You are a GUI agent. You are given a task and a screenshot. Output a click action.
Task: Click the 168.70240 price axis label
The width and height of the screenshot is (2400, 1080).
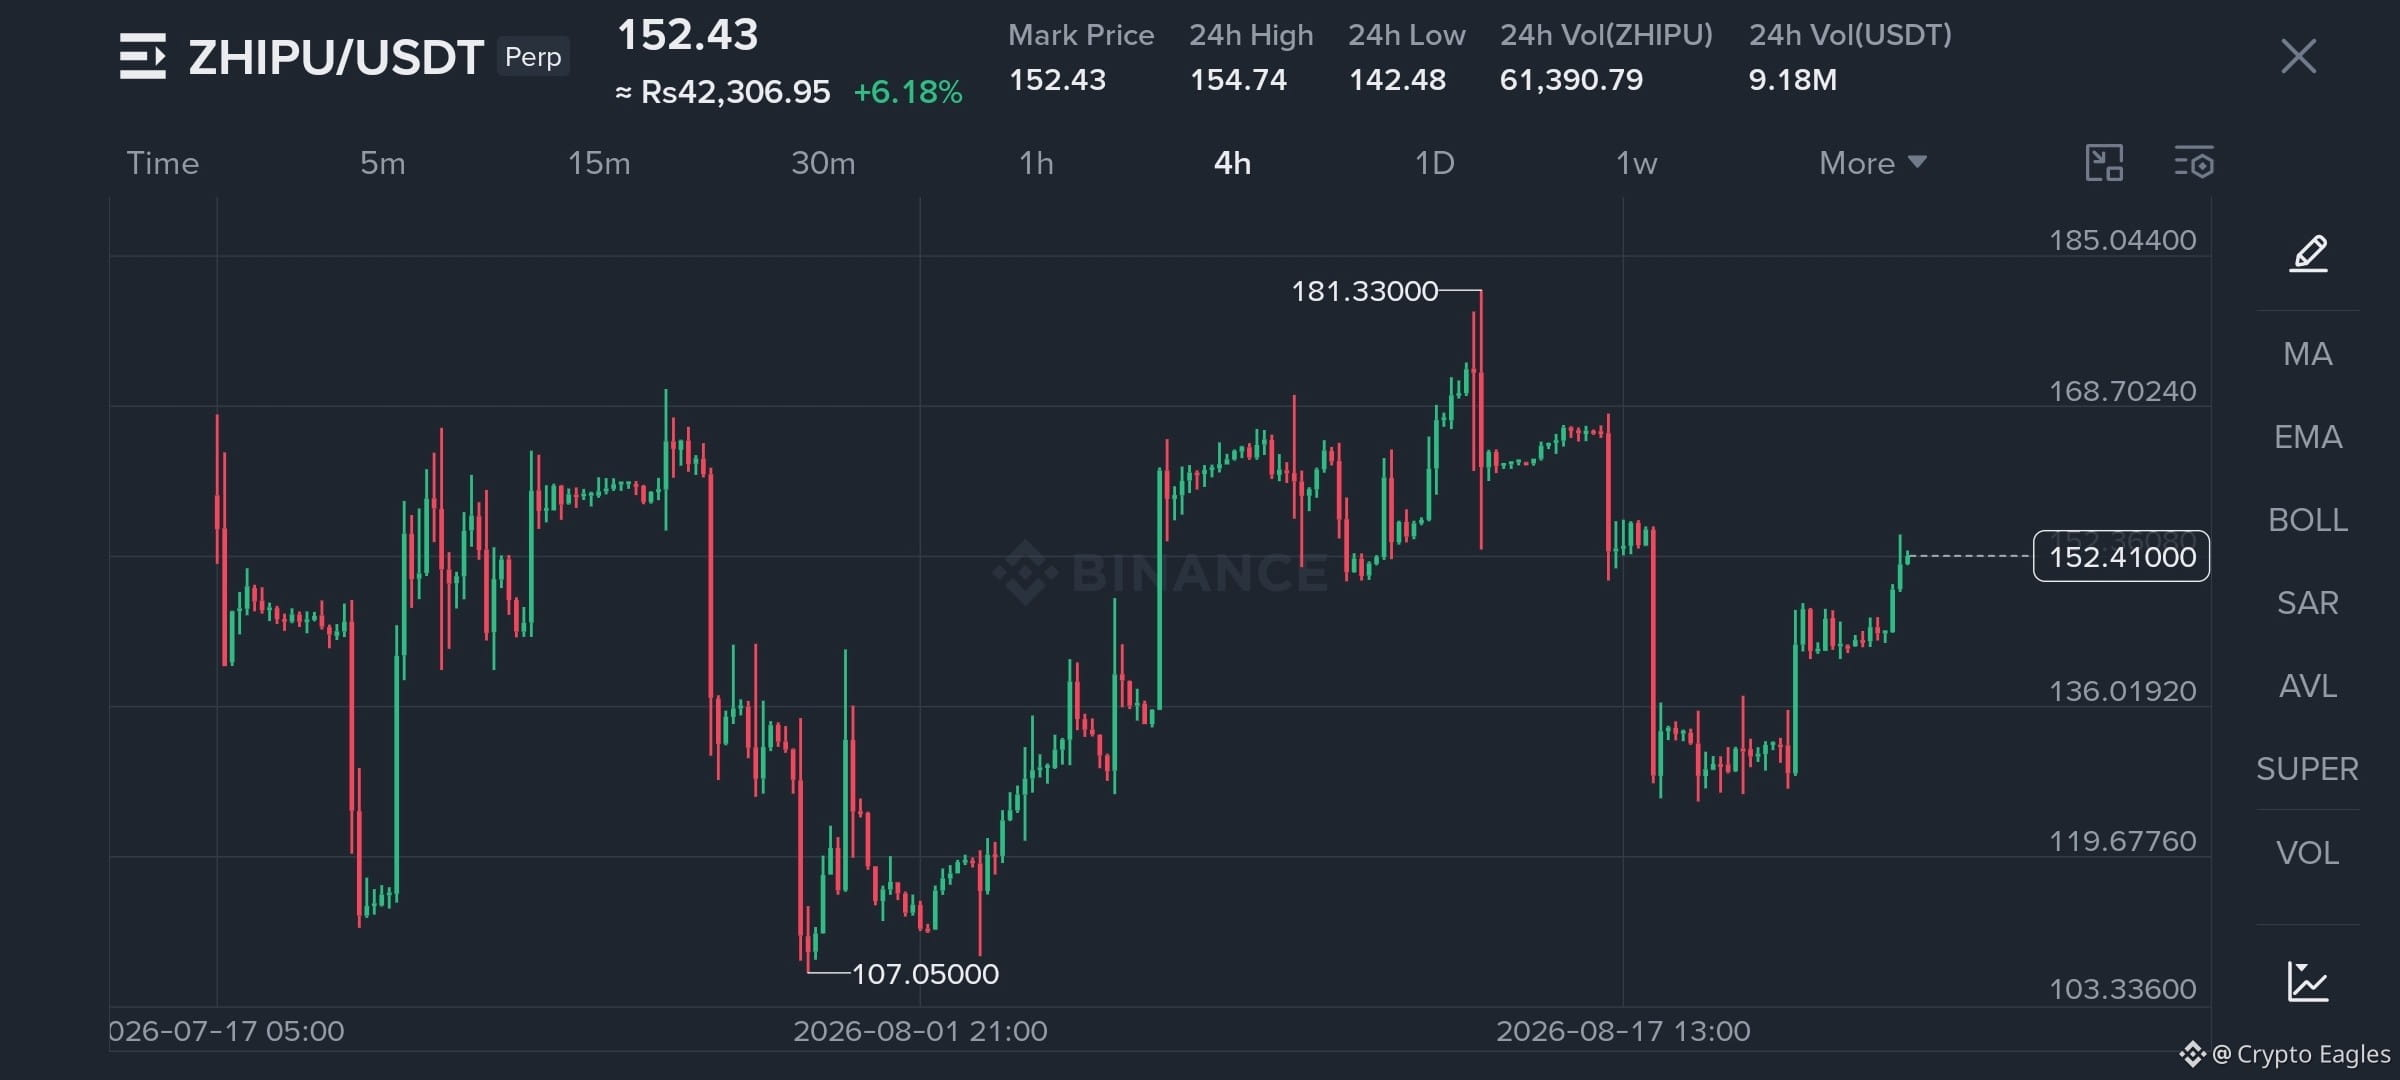pos(2123,391)
